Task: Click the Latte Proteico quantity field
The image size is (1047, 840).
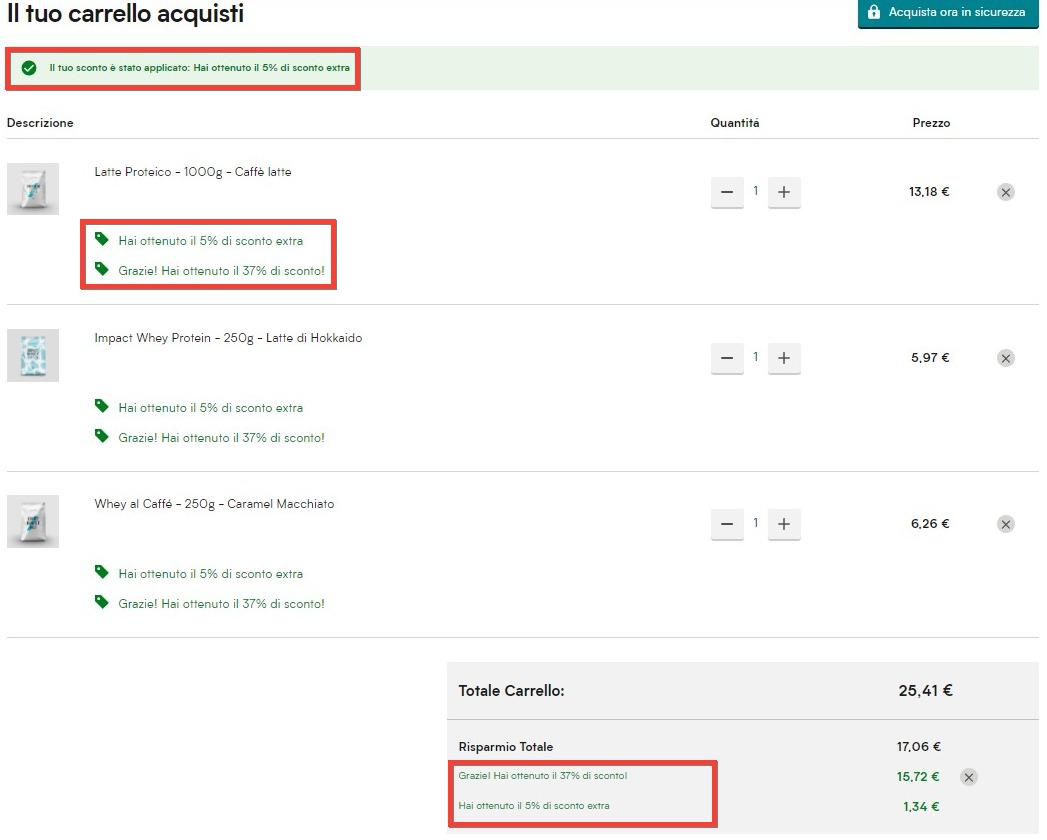Action: pos(756,191)
